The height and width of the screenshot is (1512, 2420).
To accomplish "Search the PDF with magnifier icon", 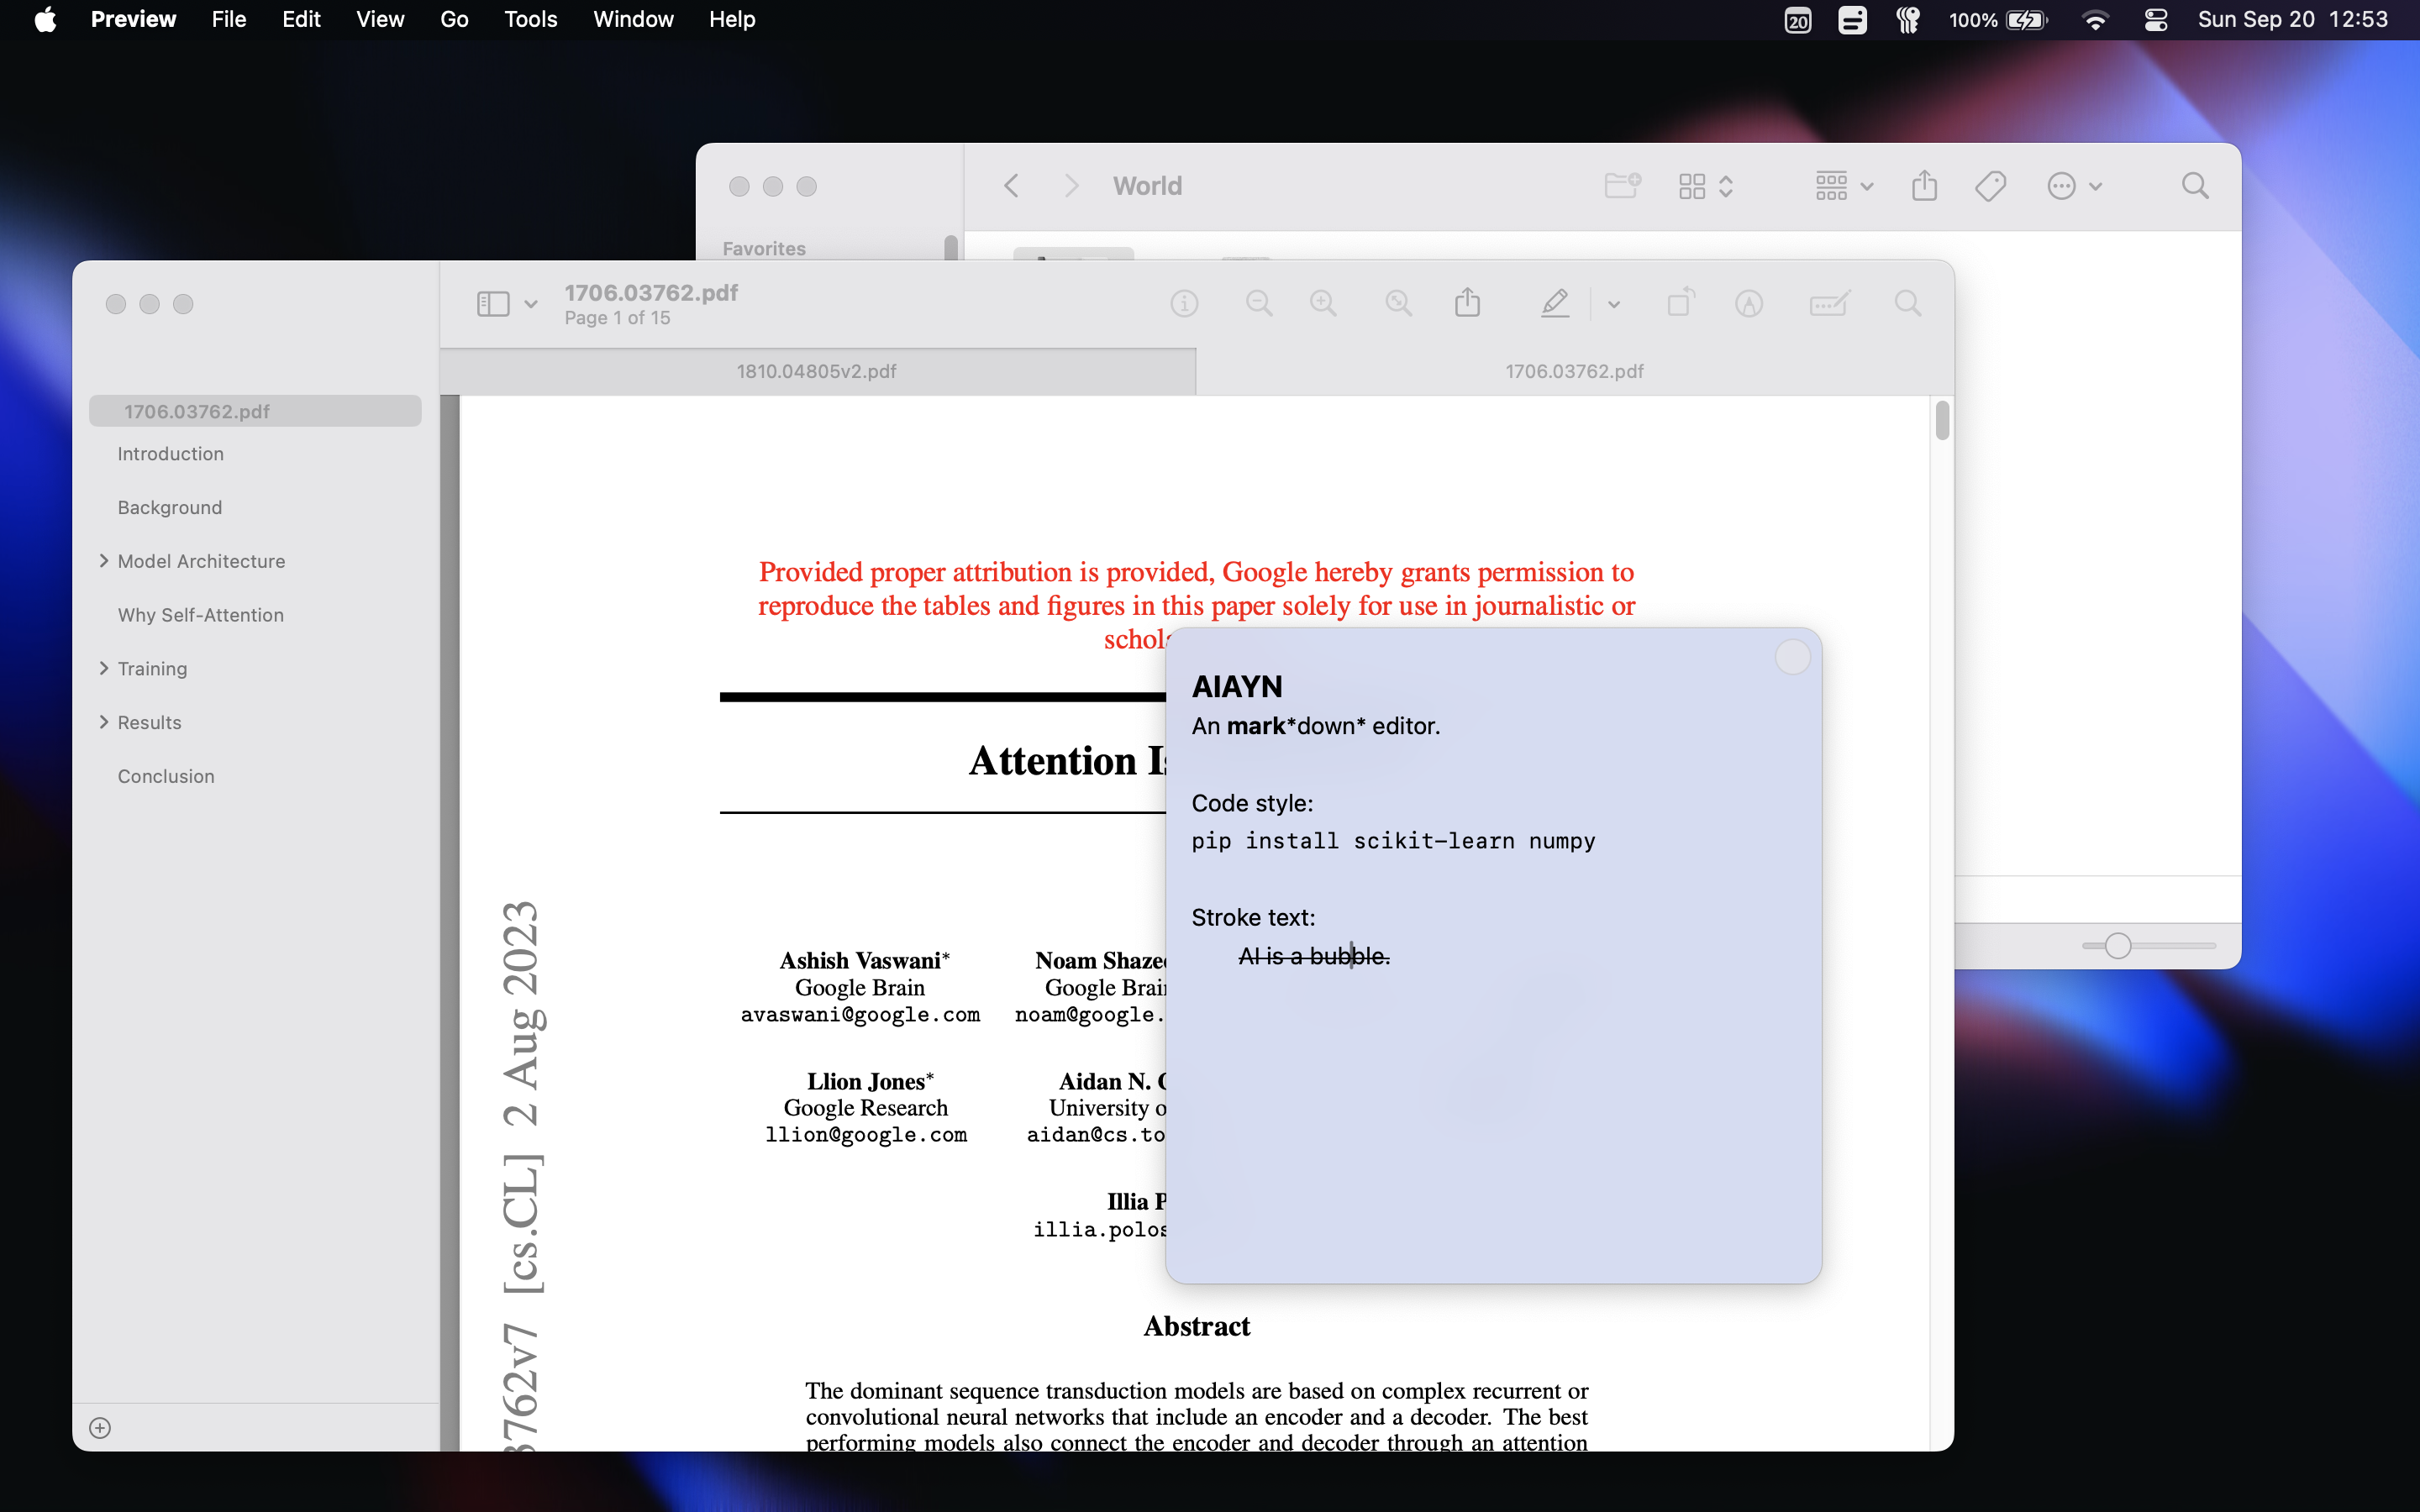I will tap(1908, 303).
